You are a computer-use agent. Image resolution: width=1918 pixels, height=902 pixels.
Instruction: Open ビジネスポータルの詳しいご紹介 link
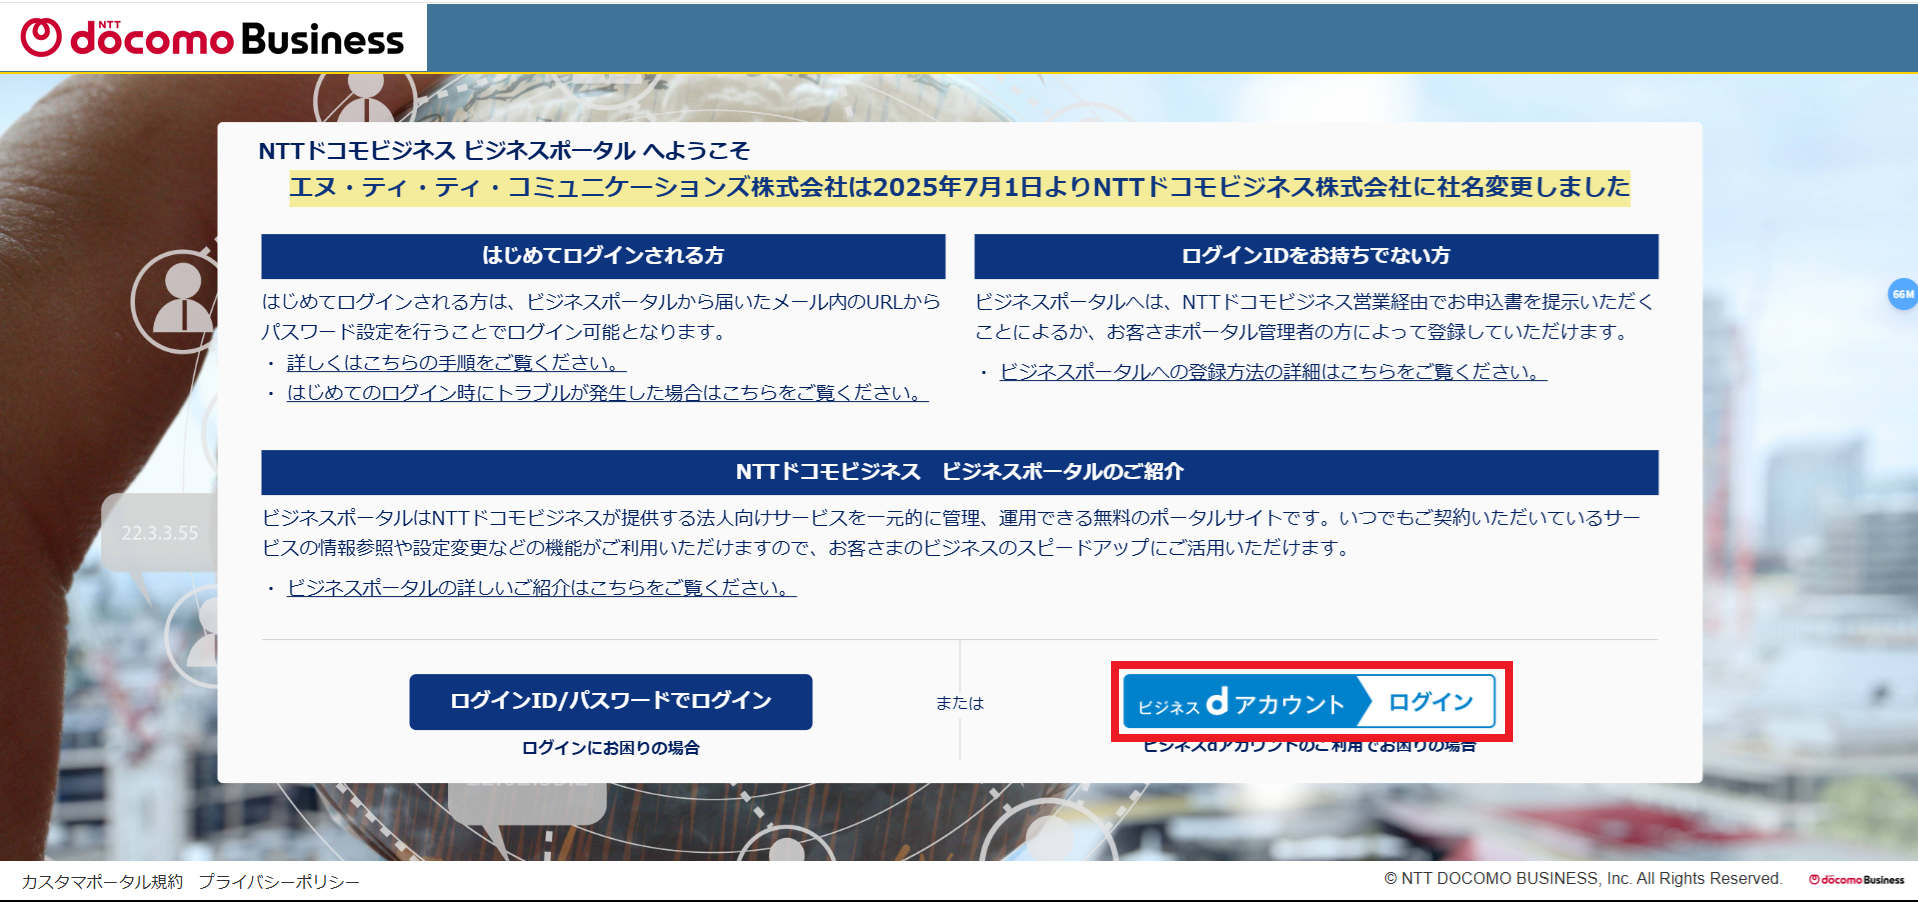click(x=541, y=588)
